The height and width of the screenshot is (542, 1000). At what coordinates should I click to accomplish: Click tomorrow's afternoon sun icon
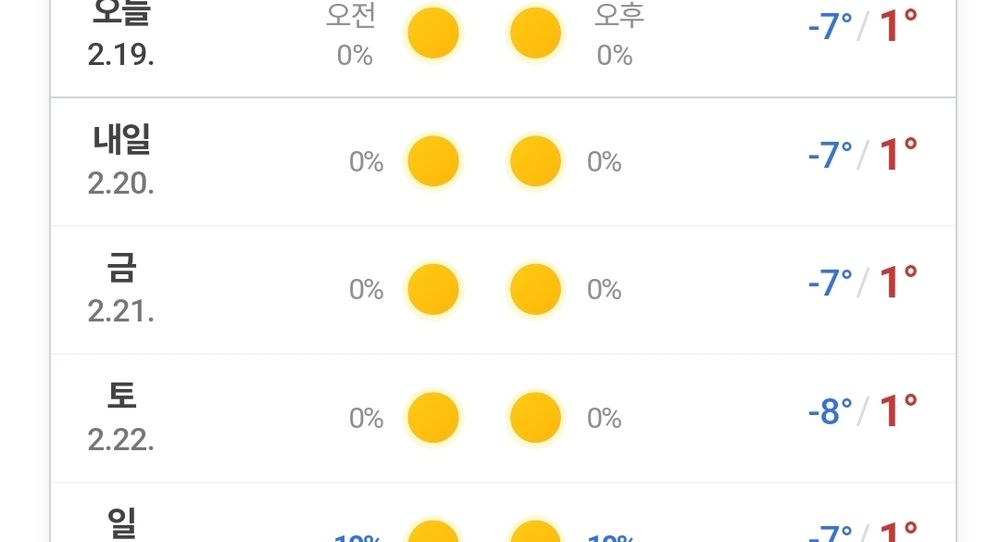(x=535, y=161)
